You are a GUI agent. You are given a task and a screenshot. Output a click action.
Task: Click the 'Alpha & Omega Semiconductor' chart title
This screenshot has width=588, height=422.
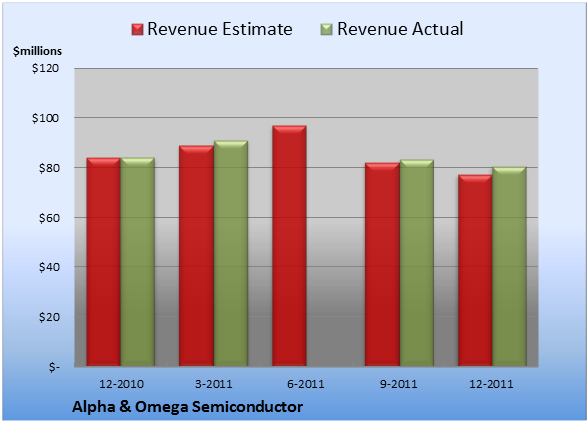click(x=188, y=407)
